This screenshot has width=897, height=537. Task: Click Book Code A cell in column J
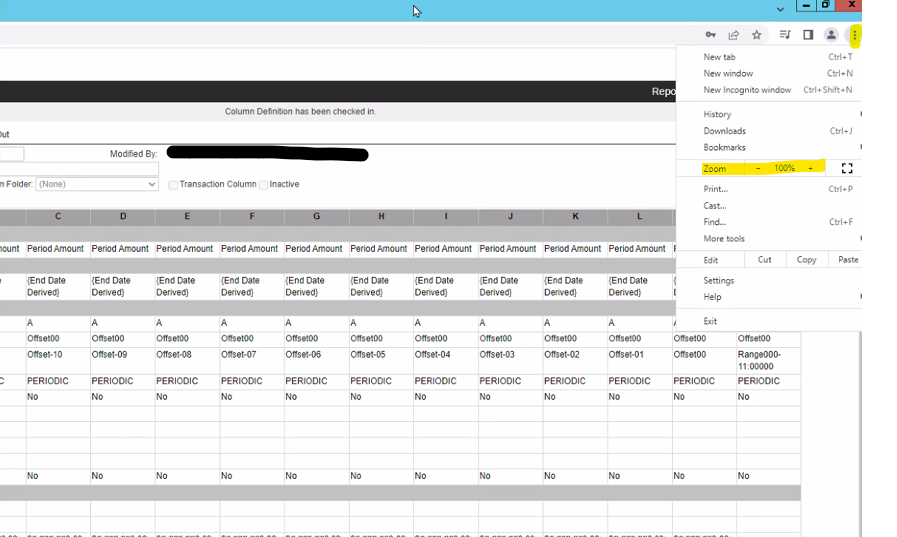coord(510,323)
